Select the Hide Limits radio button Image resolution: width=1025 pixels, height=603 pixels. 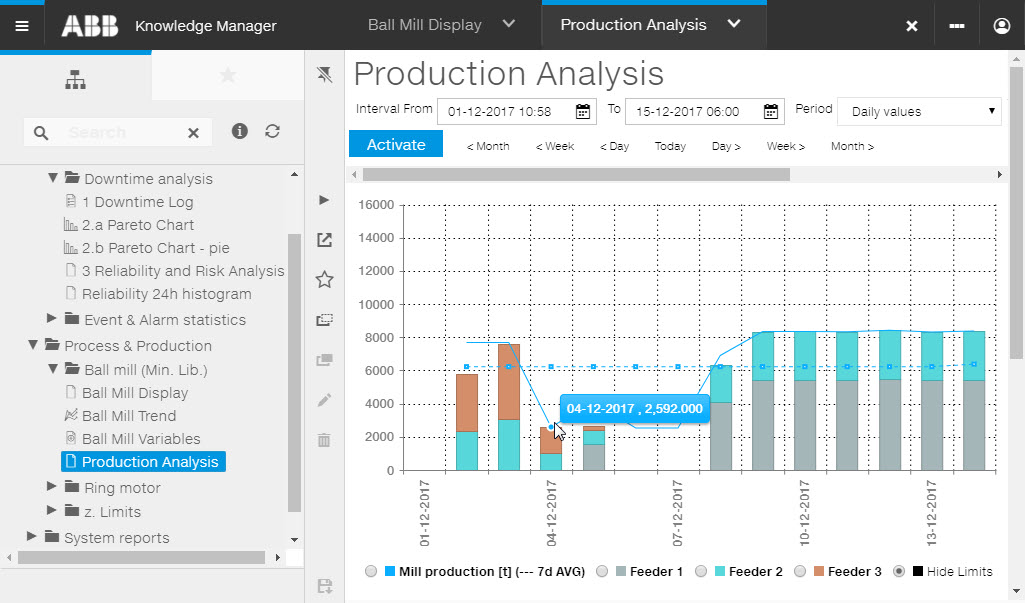(x=899, y=571)
